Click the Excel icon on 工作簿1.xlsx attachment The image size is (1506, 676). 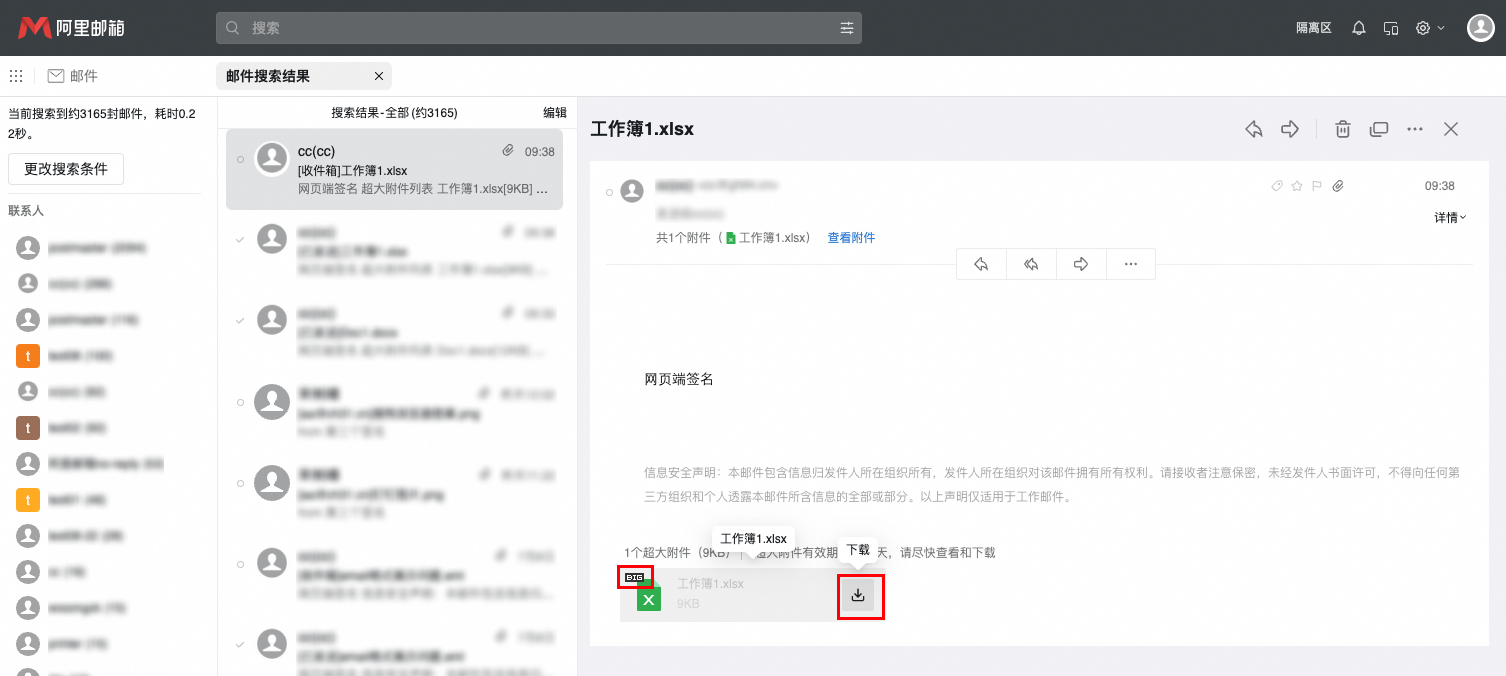click(x=648, y=598)
